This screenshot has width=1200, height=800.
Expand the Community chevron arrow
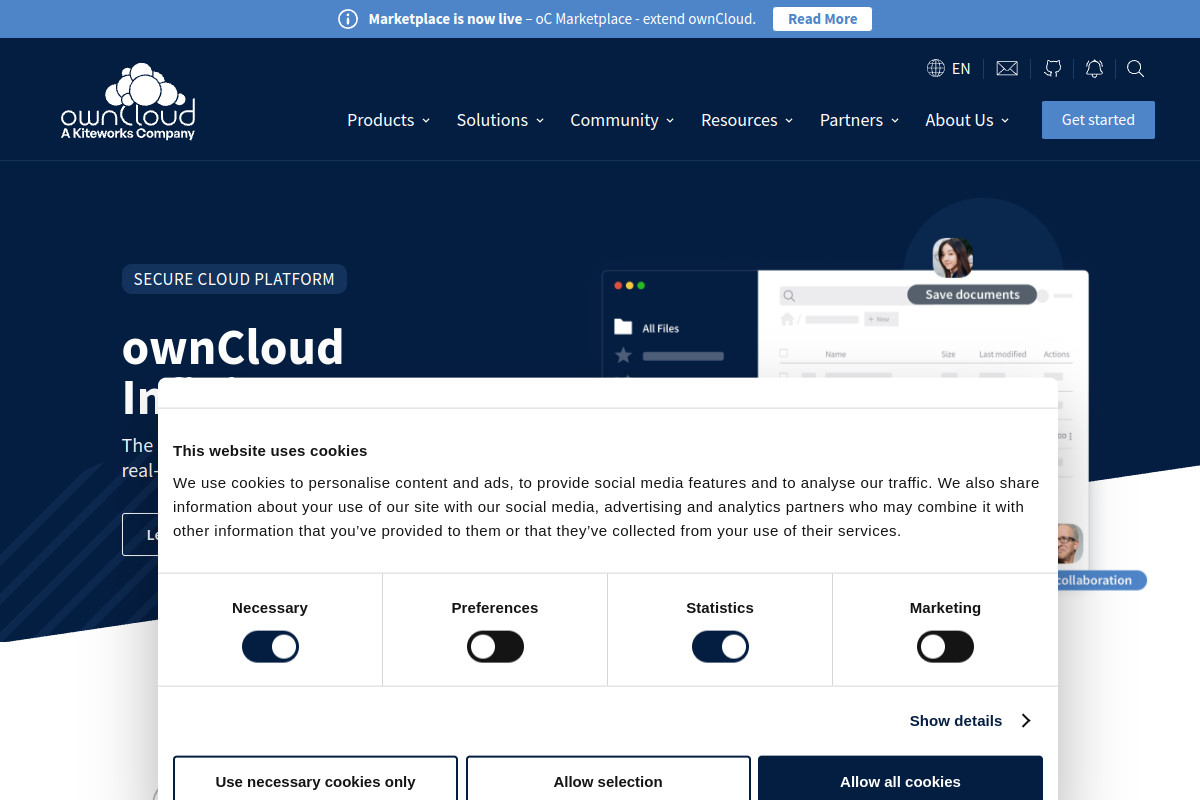point(670,121)
